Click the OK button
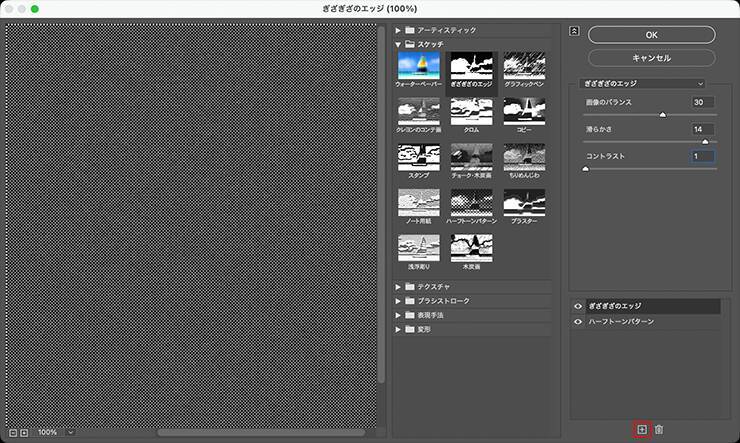The image size is (740, 443). tap(651, 35)
